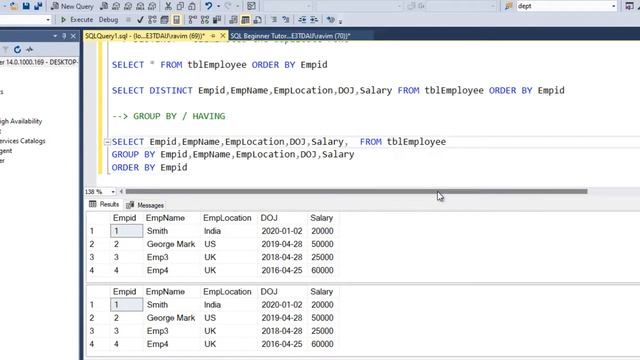Toggle Include Live Query Statistics

pyautogui.click(x=205, y=20)
